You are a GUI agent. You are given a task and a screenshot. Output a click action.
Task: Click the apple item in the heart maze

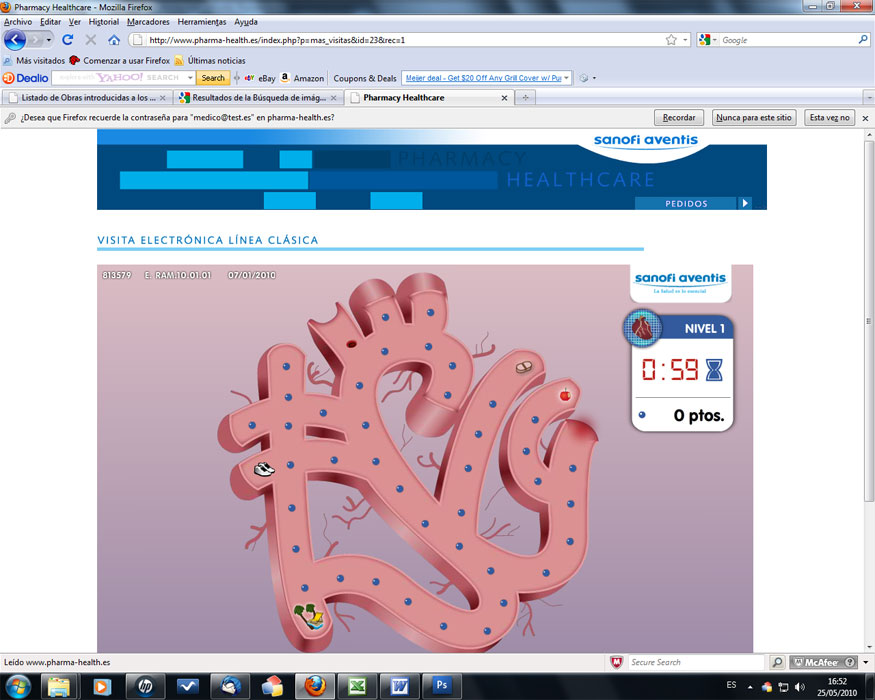click(565, 395)
